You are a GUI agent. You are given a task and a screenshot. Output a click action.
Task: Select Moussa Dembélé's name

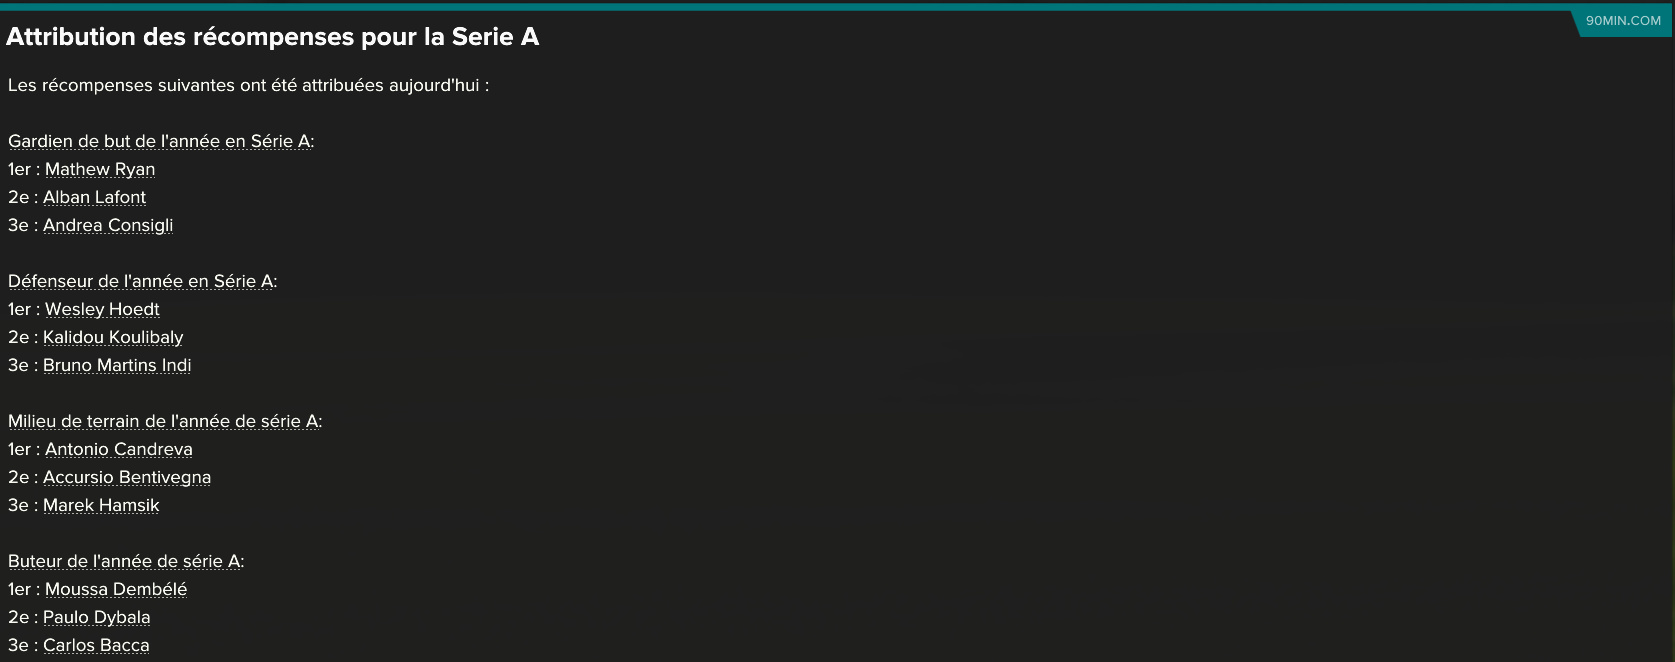(x=116, y=589)
